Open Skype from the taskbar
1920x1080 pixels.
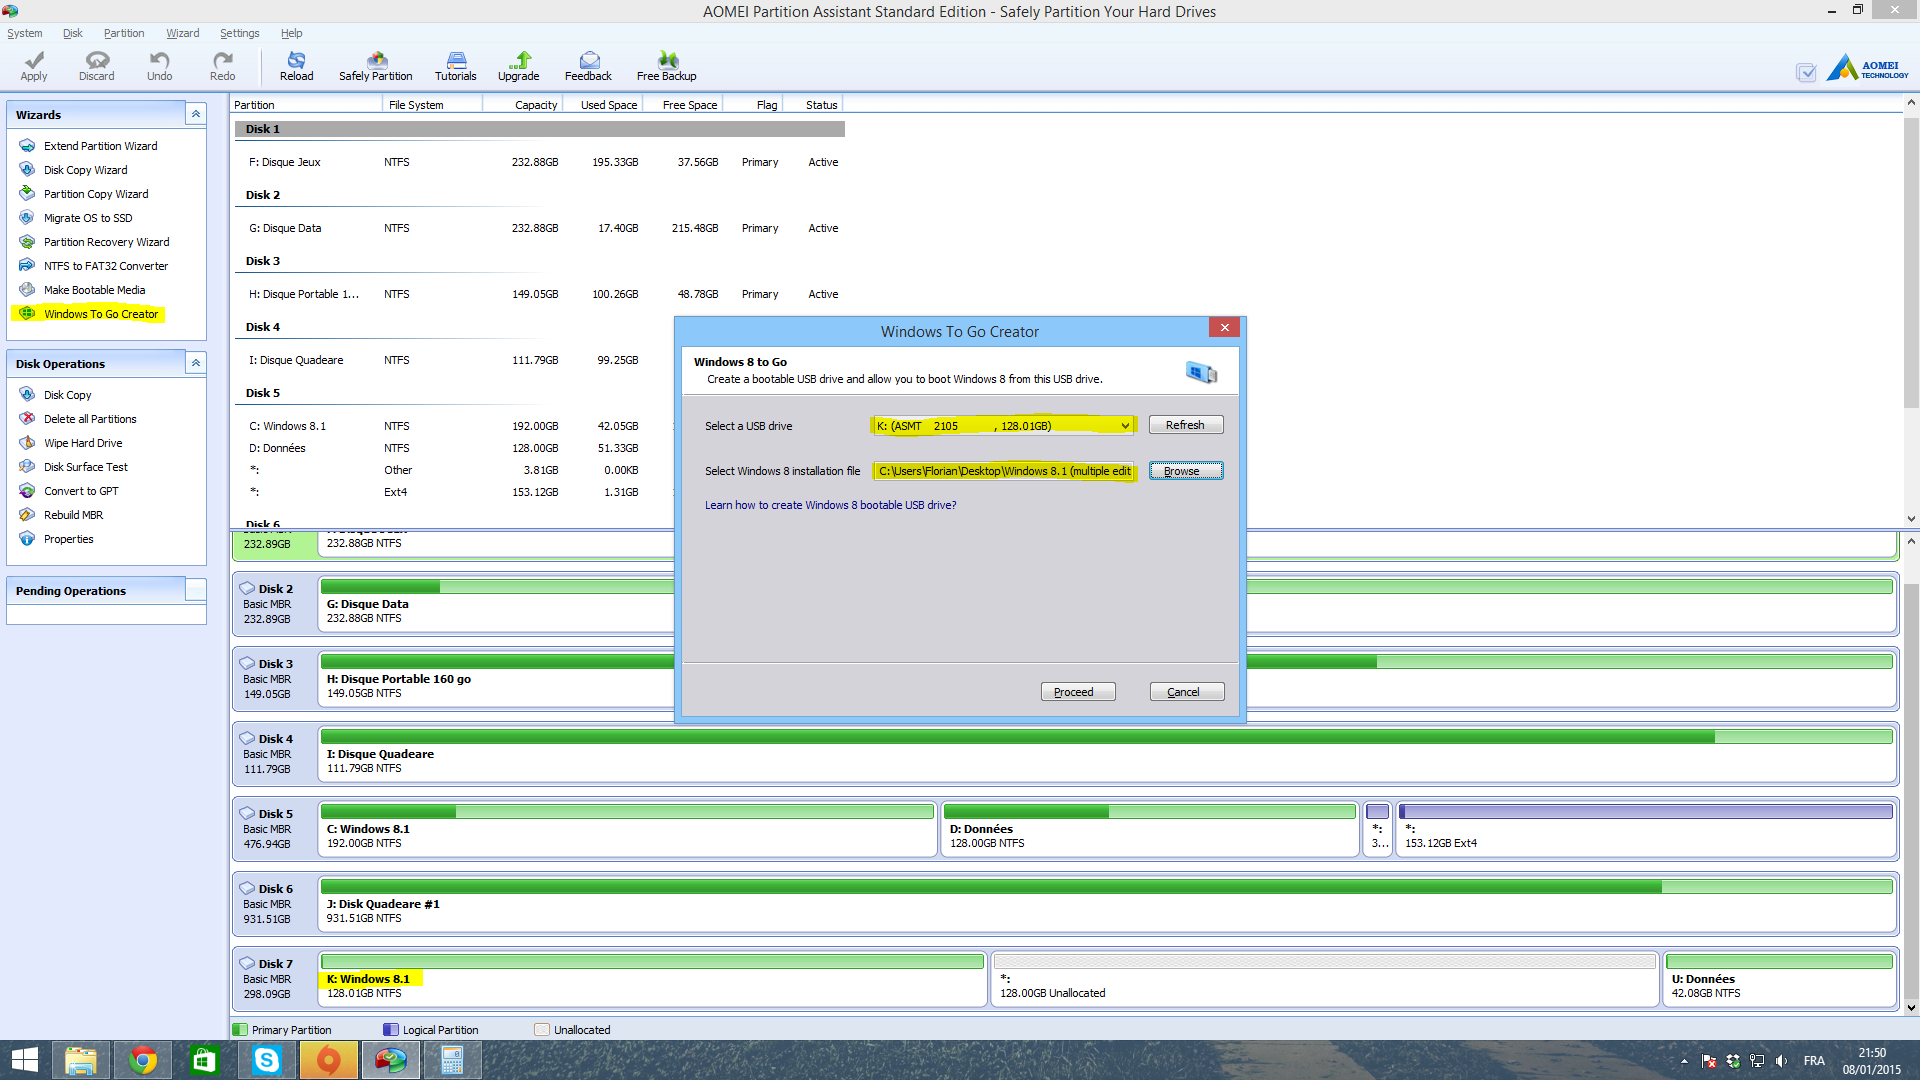click(267, 1060)
